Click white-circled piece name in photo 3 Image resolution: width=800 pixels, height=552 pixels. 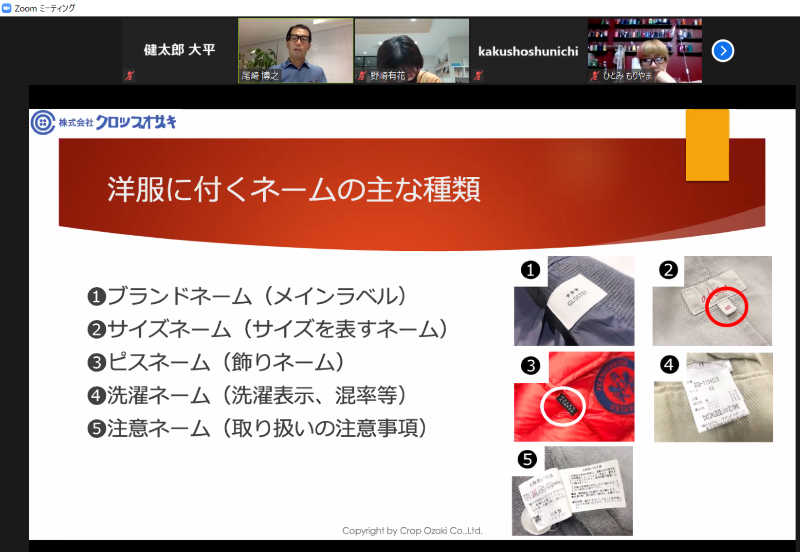click(568, 404)
